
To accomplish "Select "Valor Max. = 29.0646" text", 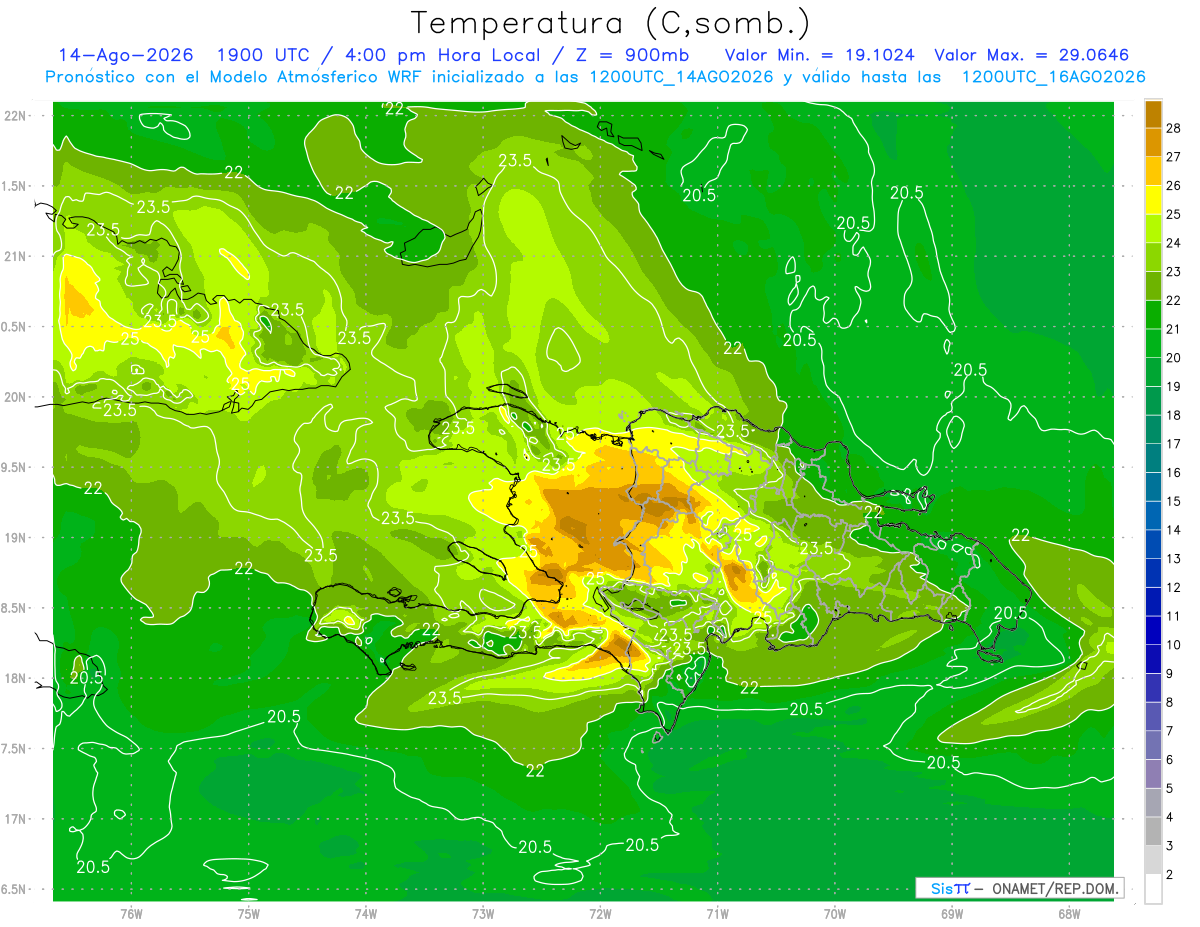I will tap(1032, 55).
